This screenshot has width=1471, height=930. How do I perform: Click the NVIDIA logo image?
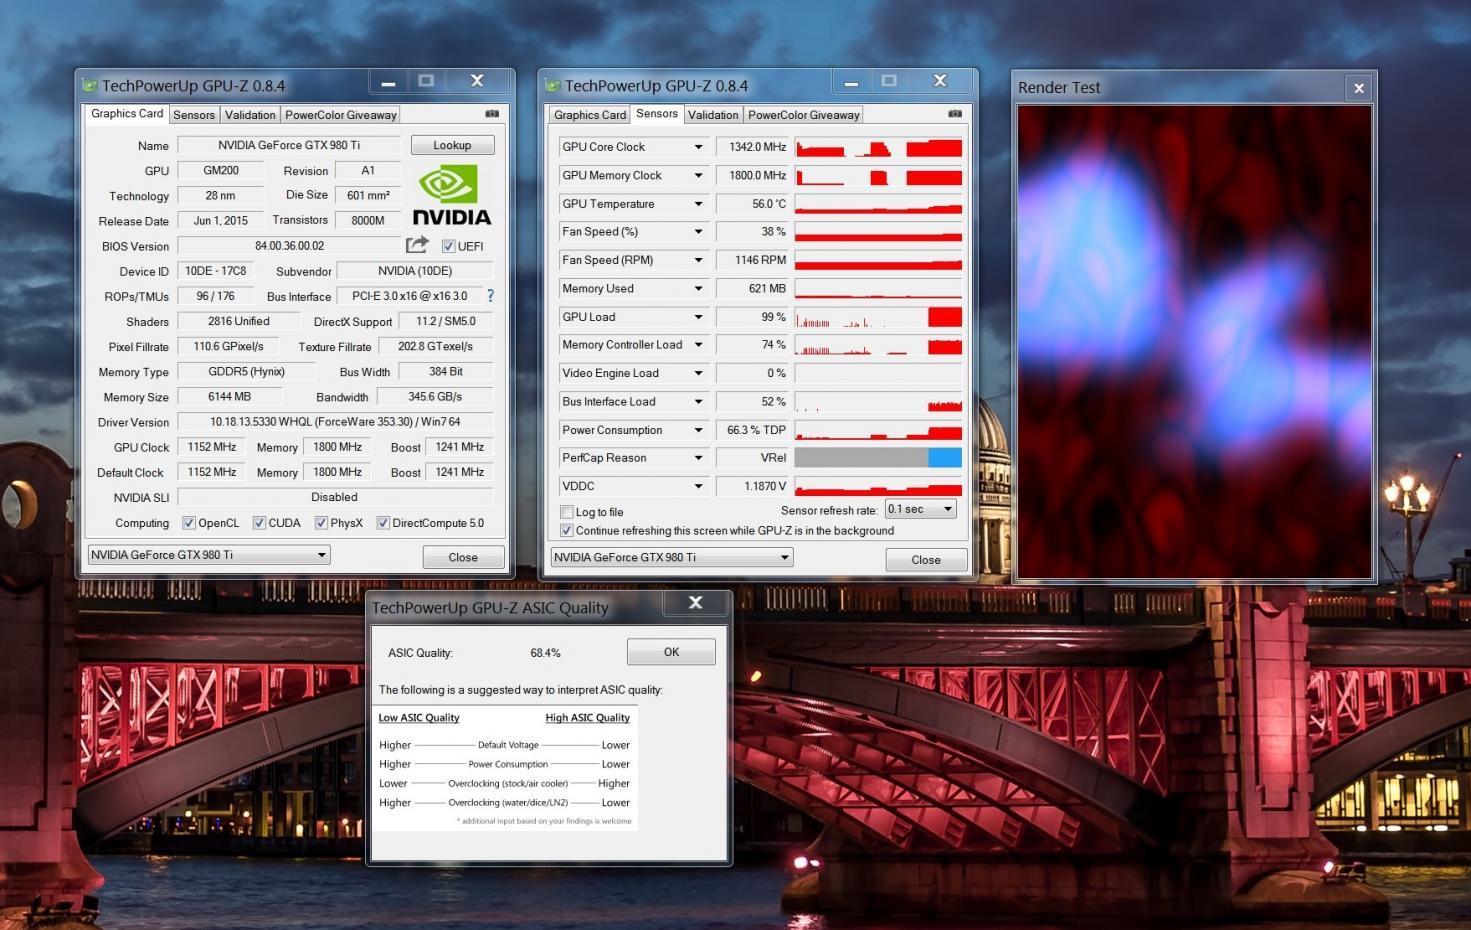coord(451,196)
